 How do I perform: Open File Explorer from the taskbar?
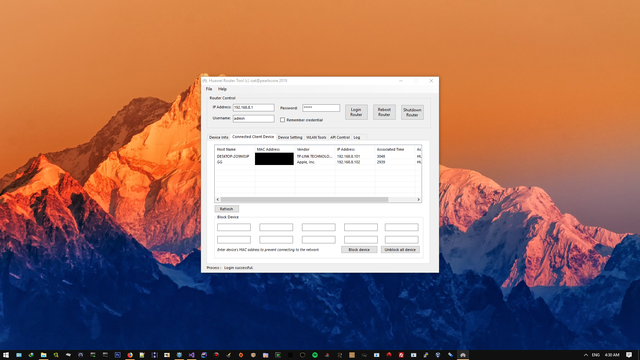click(43, 355)
